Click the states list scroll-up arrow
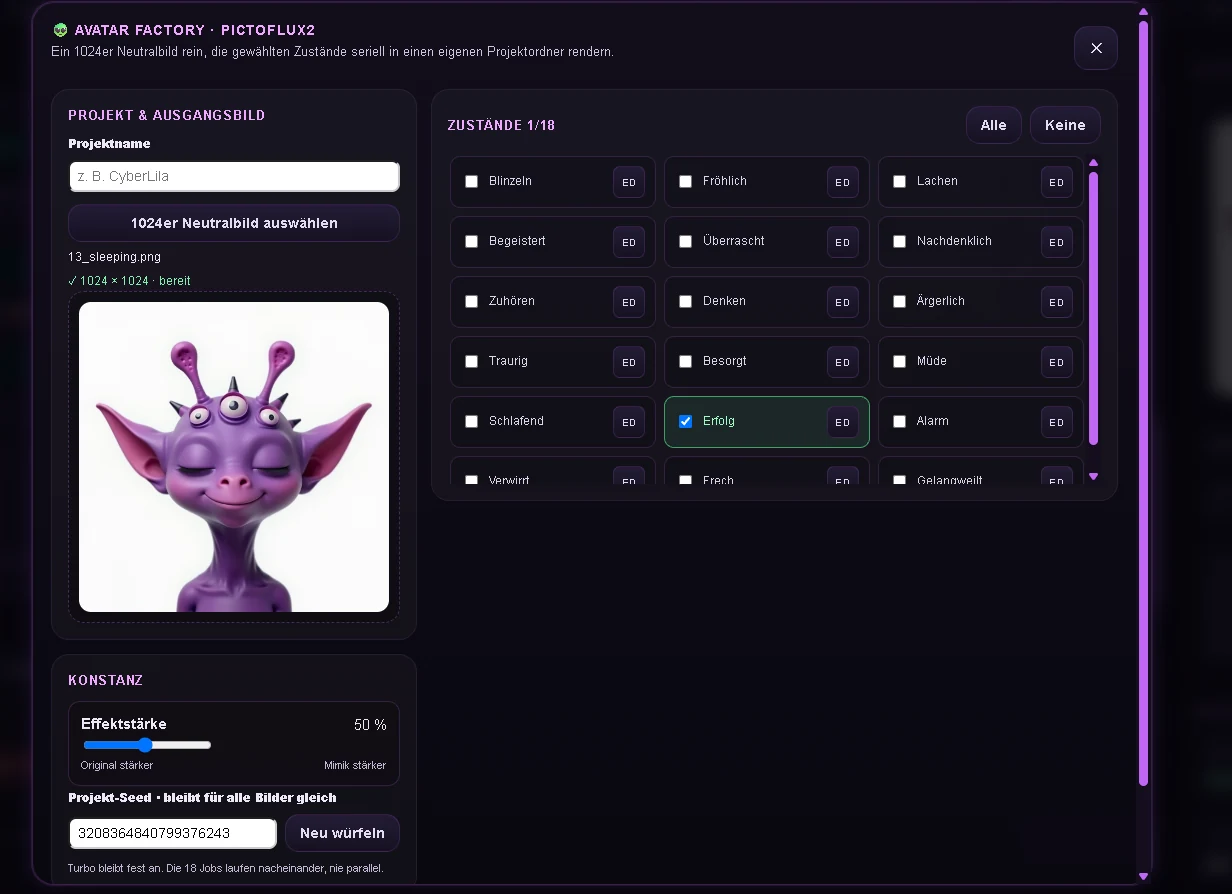 pyautogui.click(x=1093, y=163)
